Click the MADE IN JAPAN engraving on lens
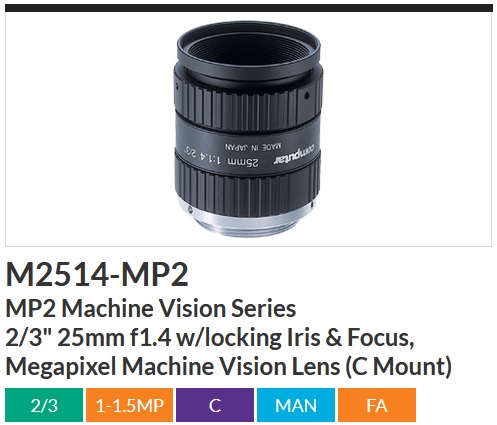Image resolution: width=497 pixels, height=425 pixels. point(253,146)
